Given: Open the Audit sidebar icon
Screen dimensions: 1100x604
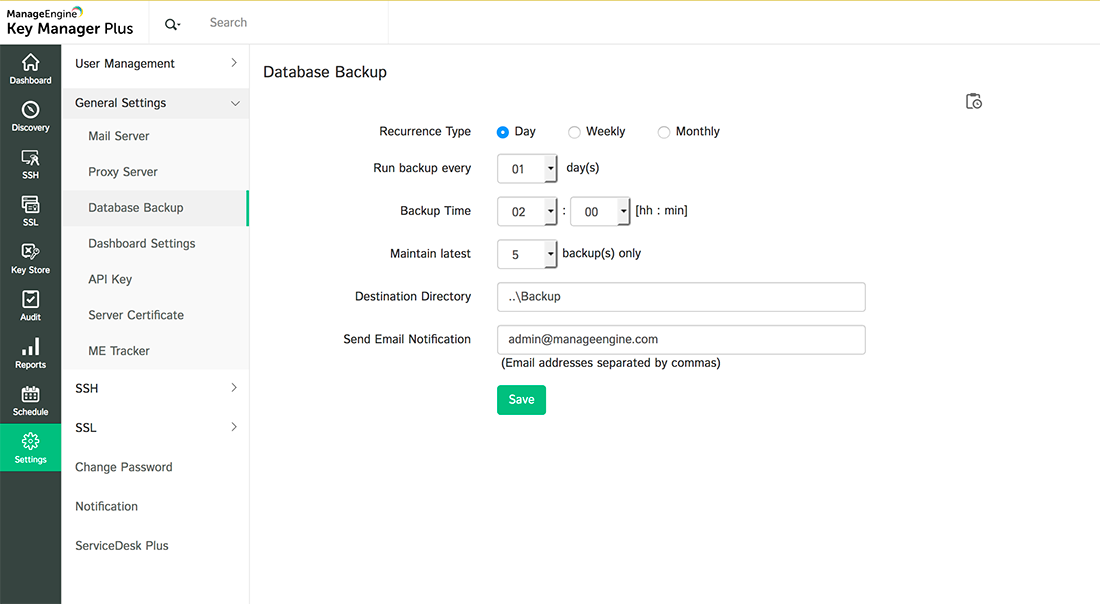Looking at the screenshot, I should click(x=30, y=305).
